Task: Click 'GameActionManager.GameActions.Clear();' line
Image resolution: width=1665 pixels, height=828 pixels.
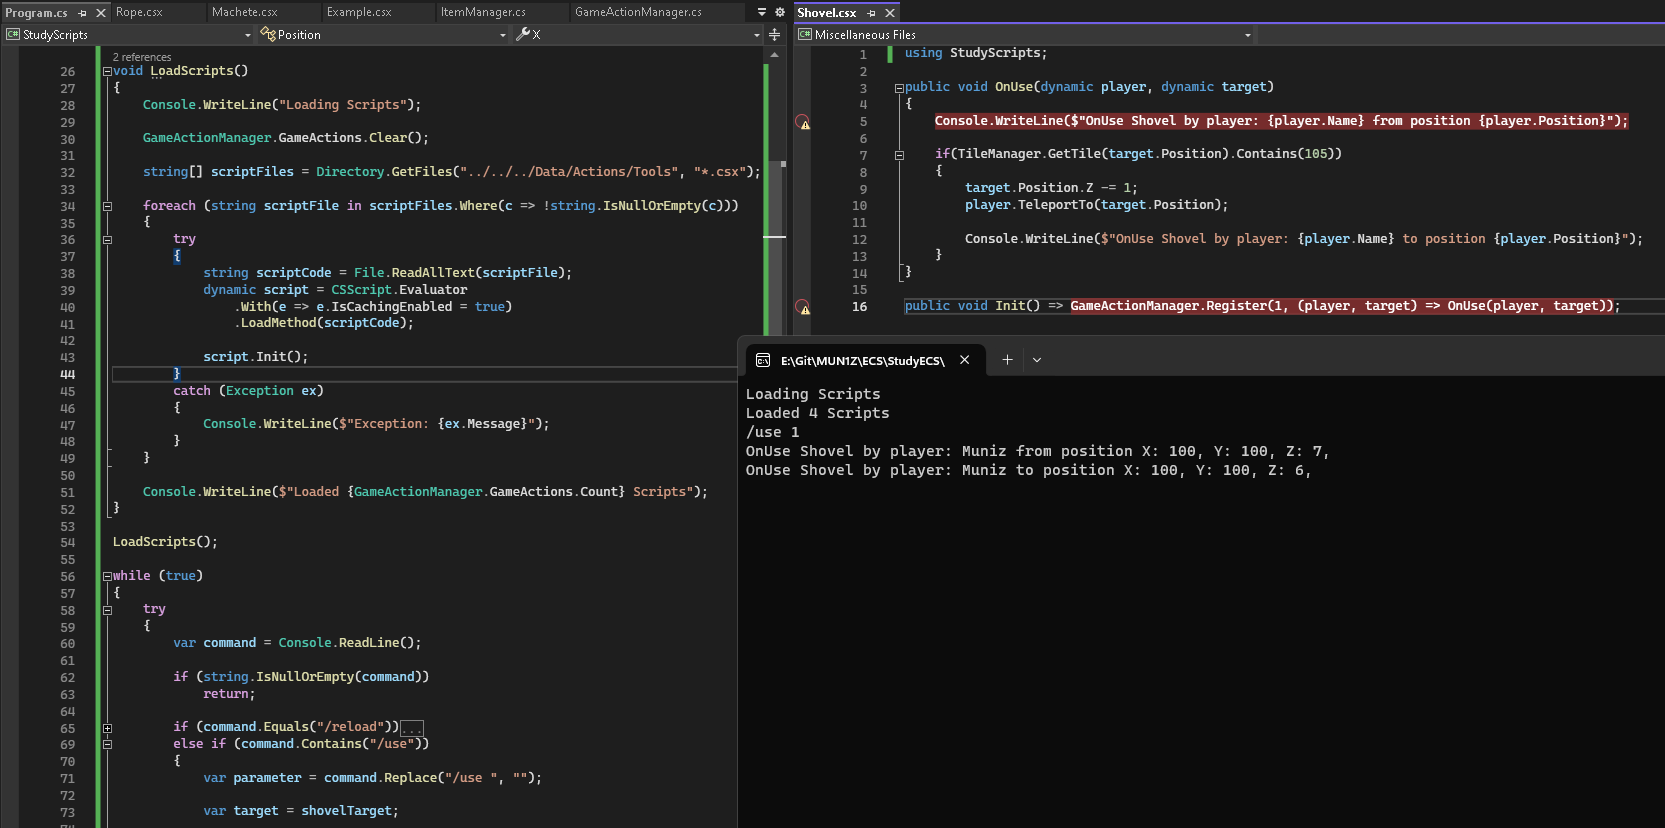Action: click(x=285, y=138)
